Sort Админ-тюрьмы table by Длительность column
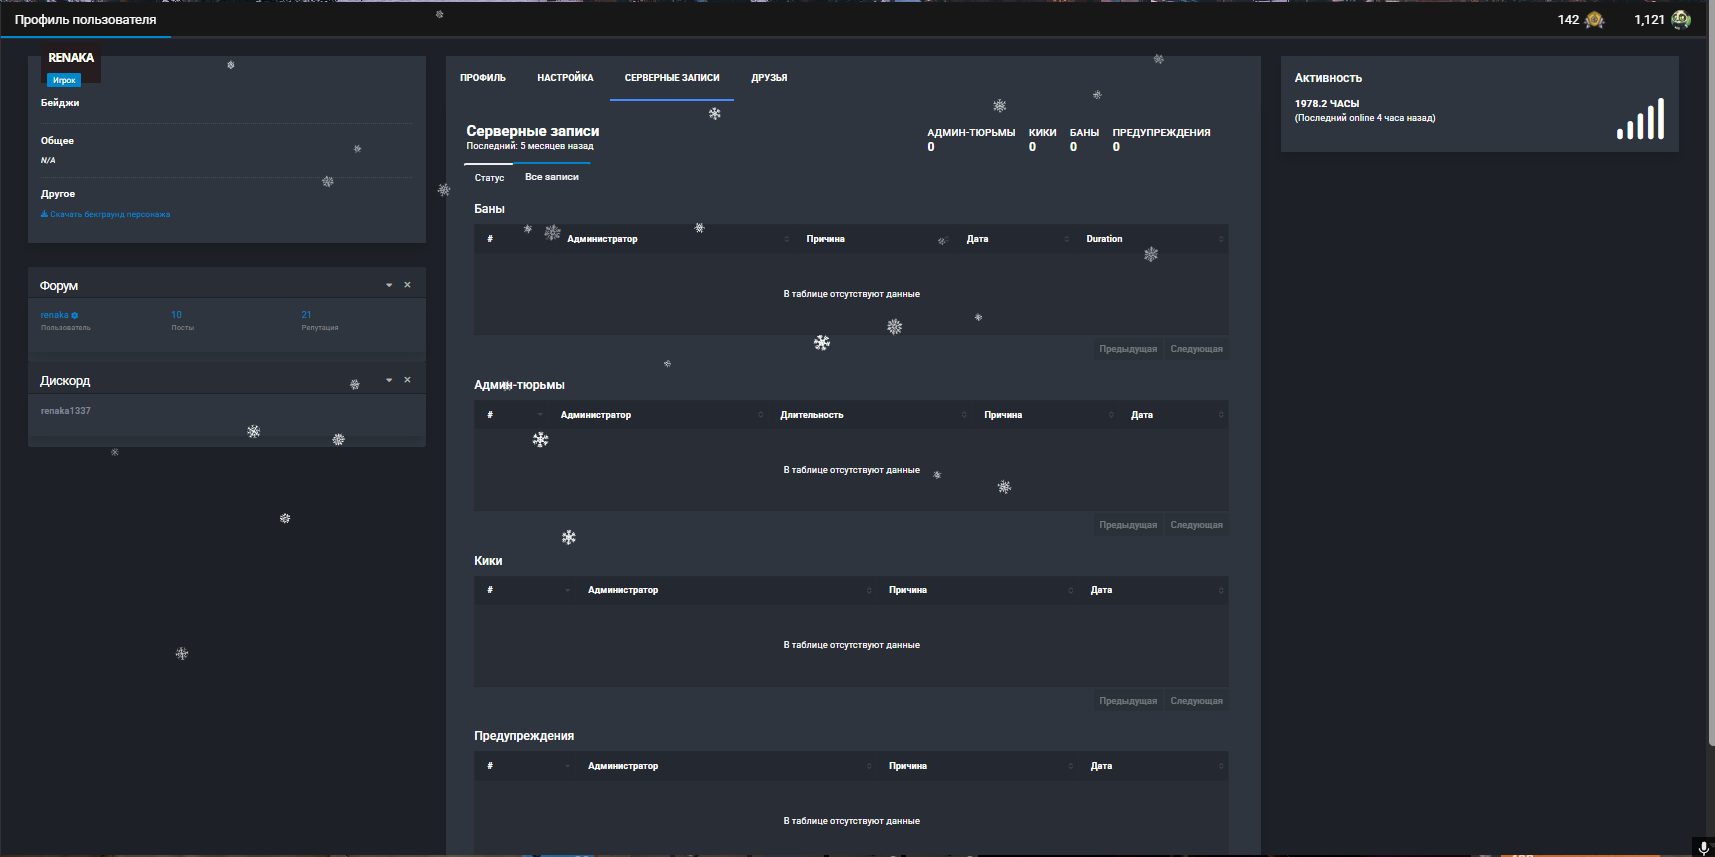The height and width of the screenshot is (857, 1715). point(870,415)
